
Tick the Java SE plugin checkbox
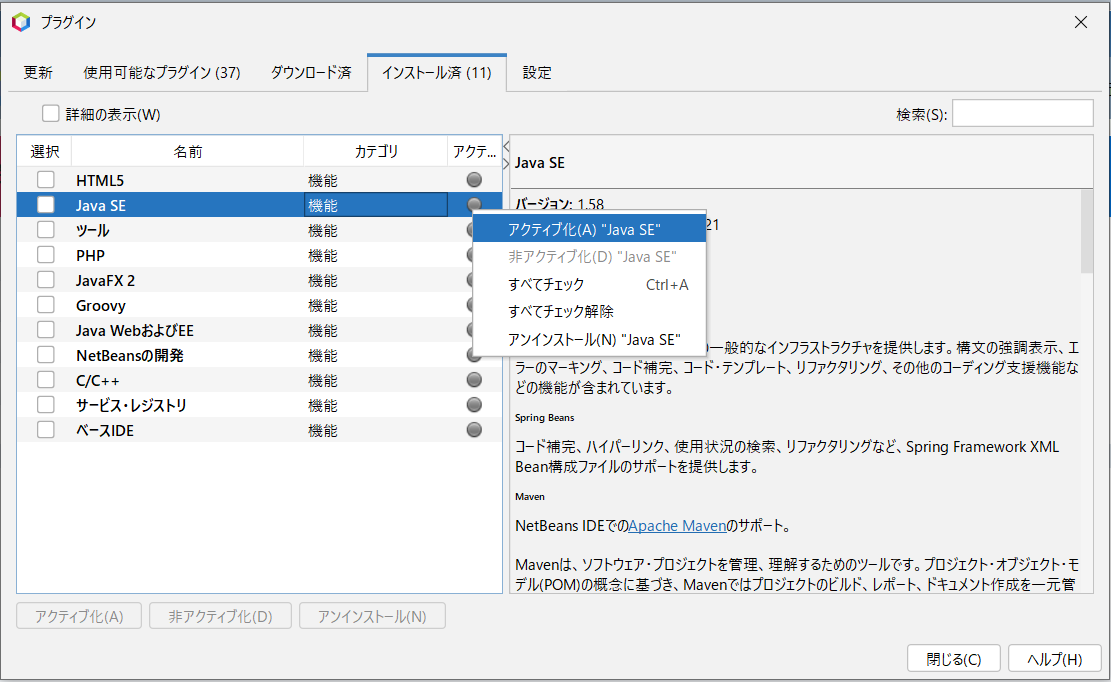pyautogui.click(x=45, y=205)
